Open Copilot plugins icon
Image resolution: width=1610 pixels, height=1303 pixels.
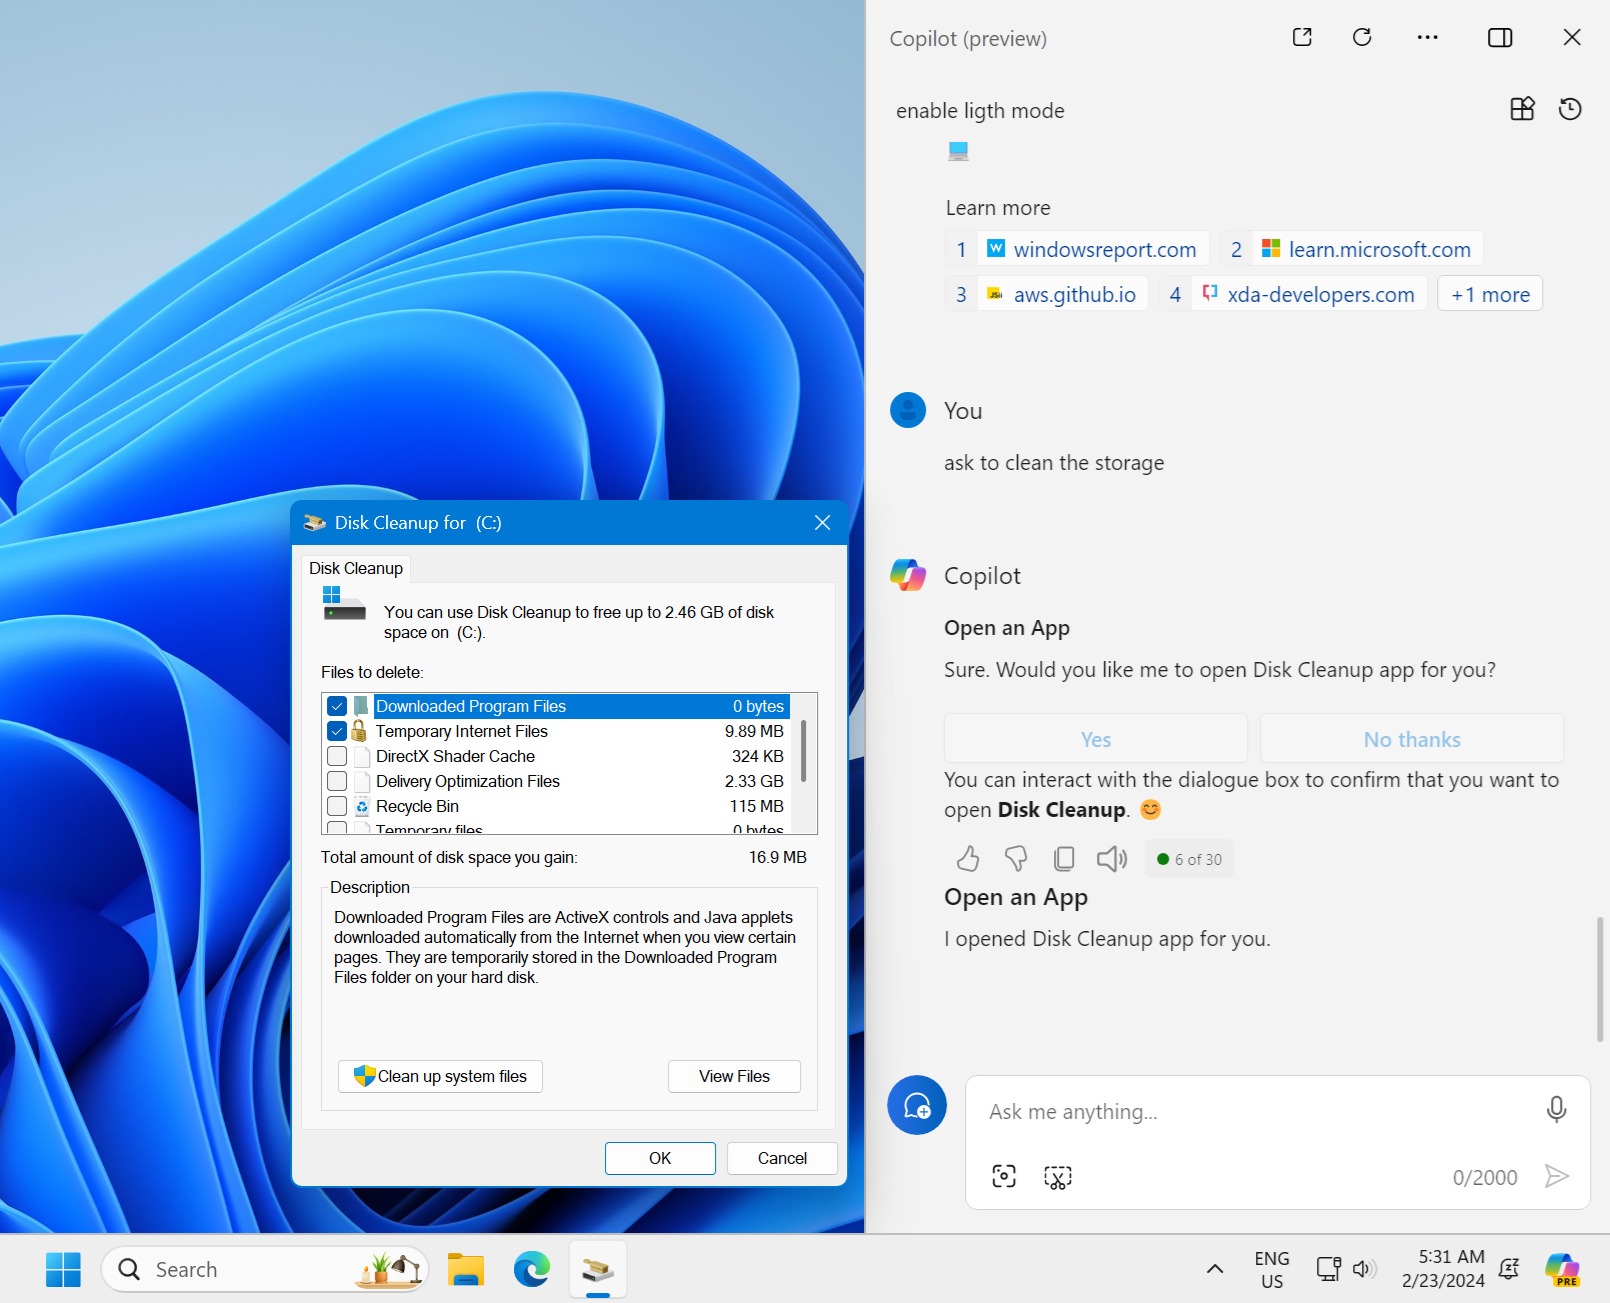(x=1522, y=109)
